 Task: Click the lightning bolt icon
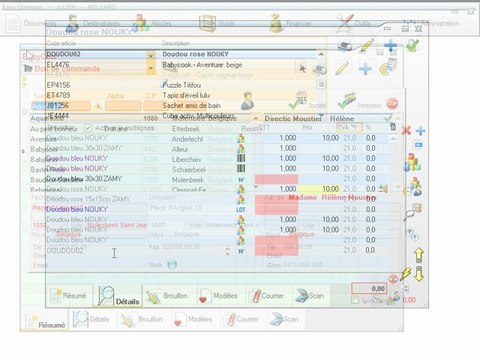pyautogui.click(x=406, y=274)
